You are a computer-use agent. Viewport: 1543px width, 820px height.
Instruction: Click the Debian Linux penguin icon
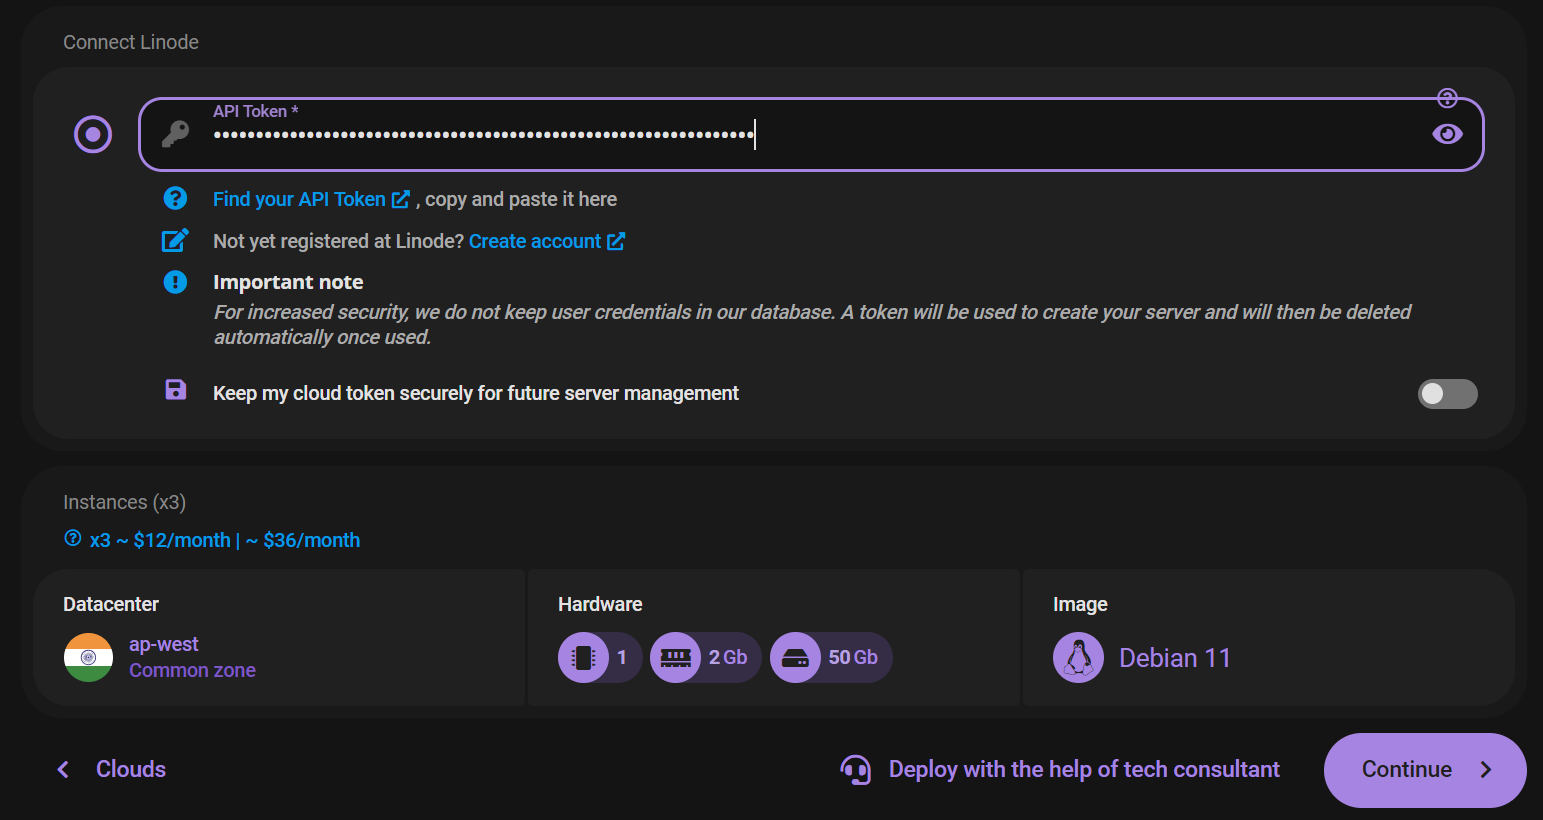(x=1078, y=657)
